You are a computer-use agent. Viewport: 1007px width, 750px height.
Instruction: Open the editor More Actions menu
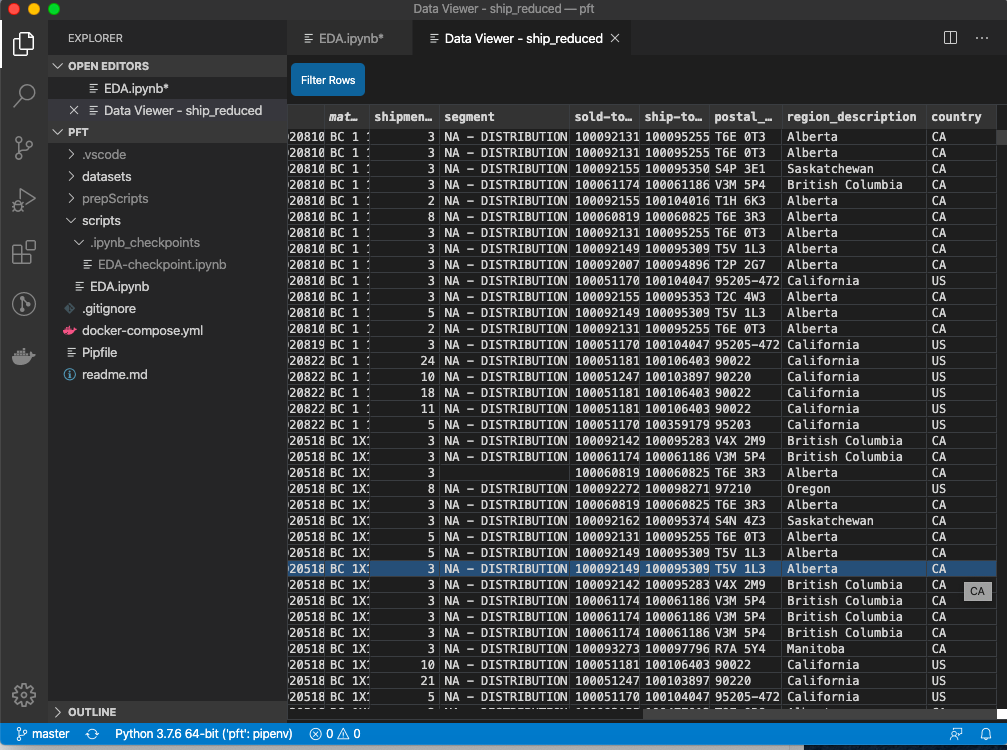coord(982,37)
